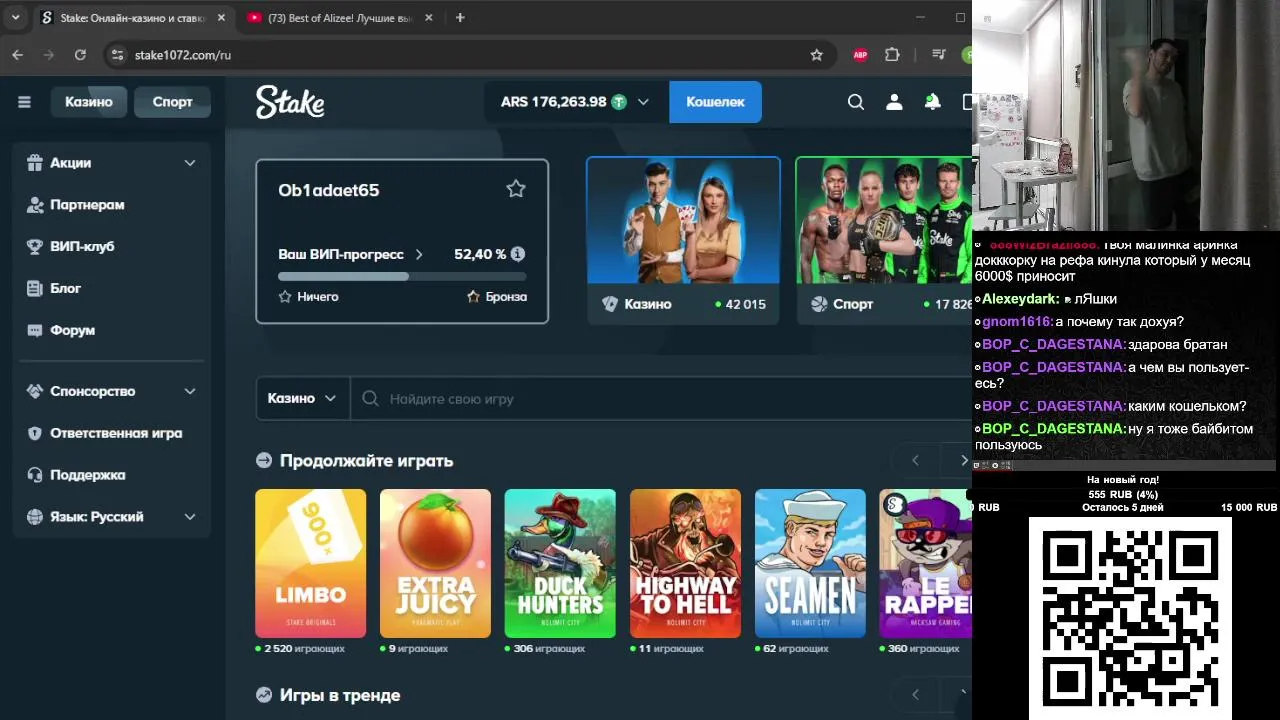Next arrow in Продолжайте играть carousel
This screenshot has height=720, width=1280.
point(962,460)
